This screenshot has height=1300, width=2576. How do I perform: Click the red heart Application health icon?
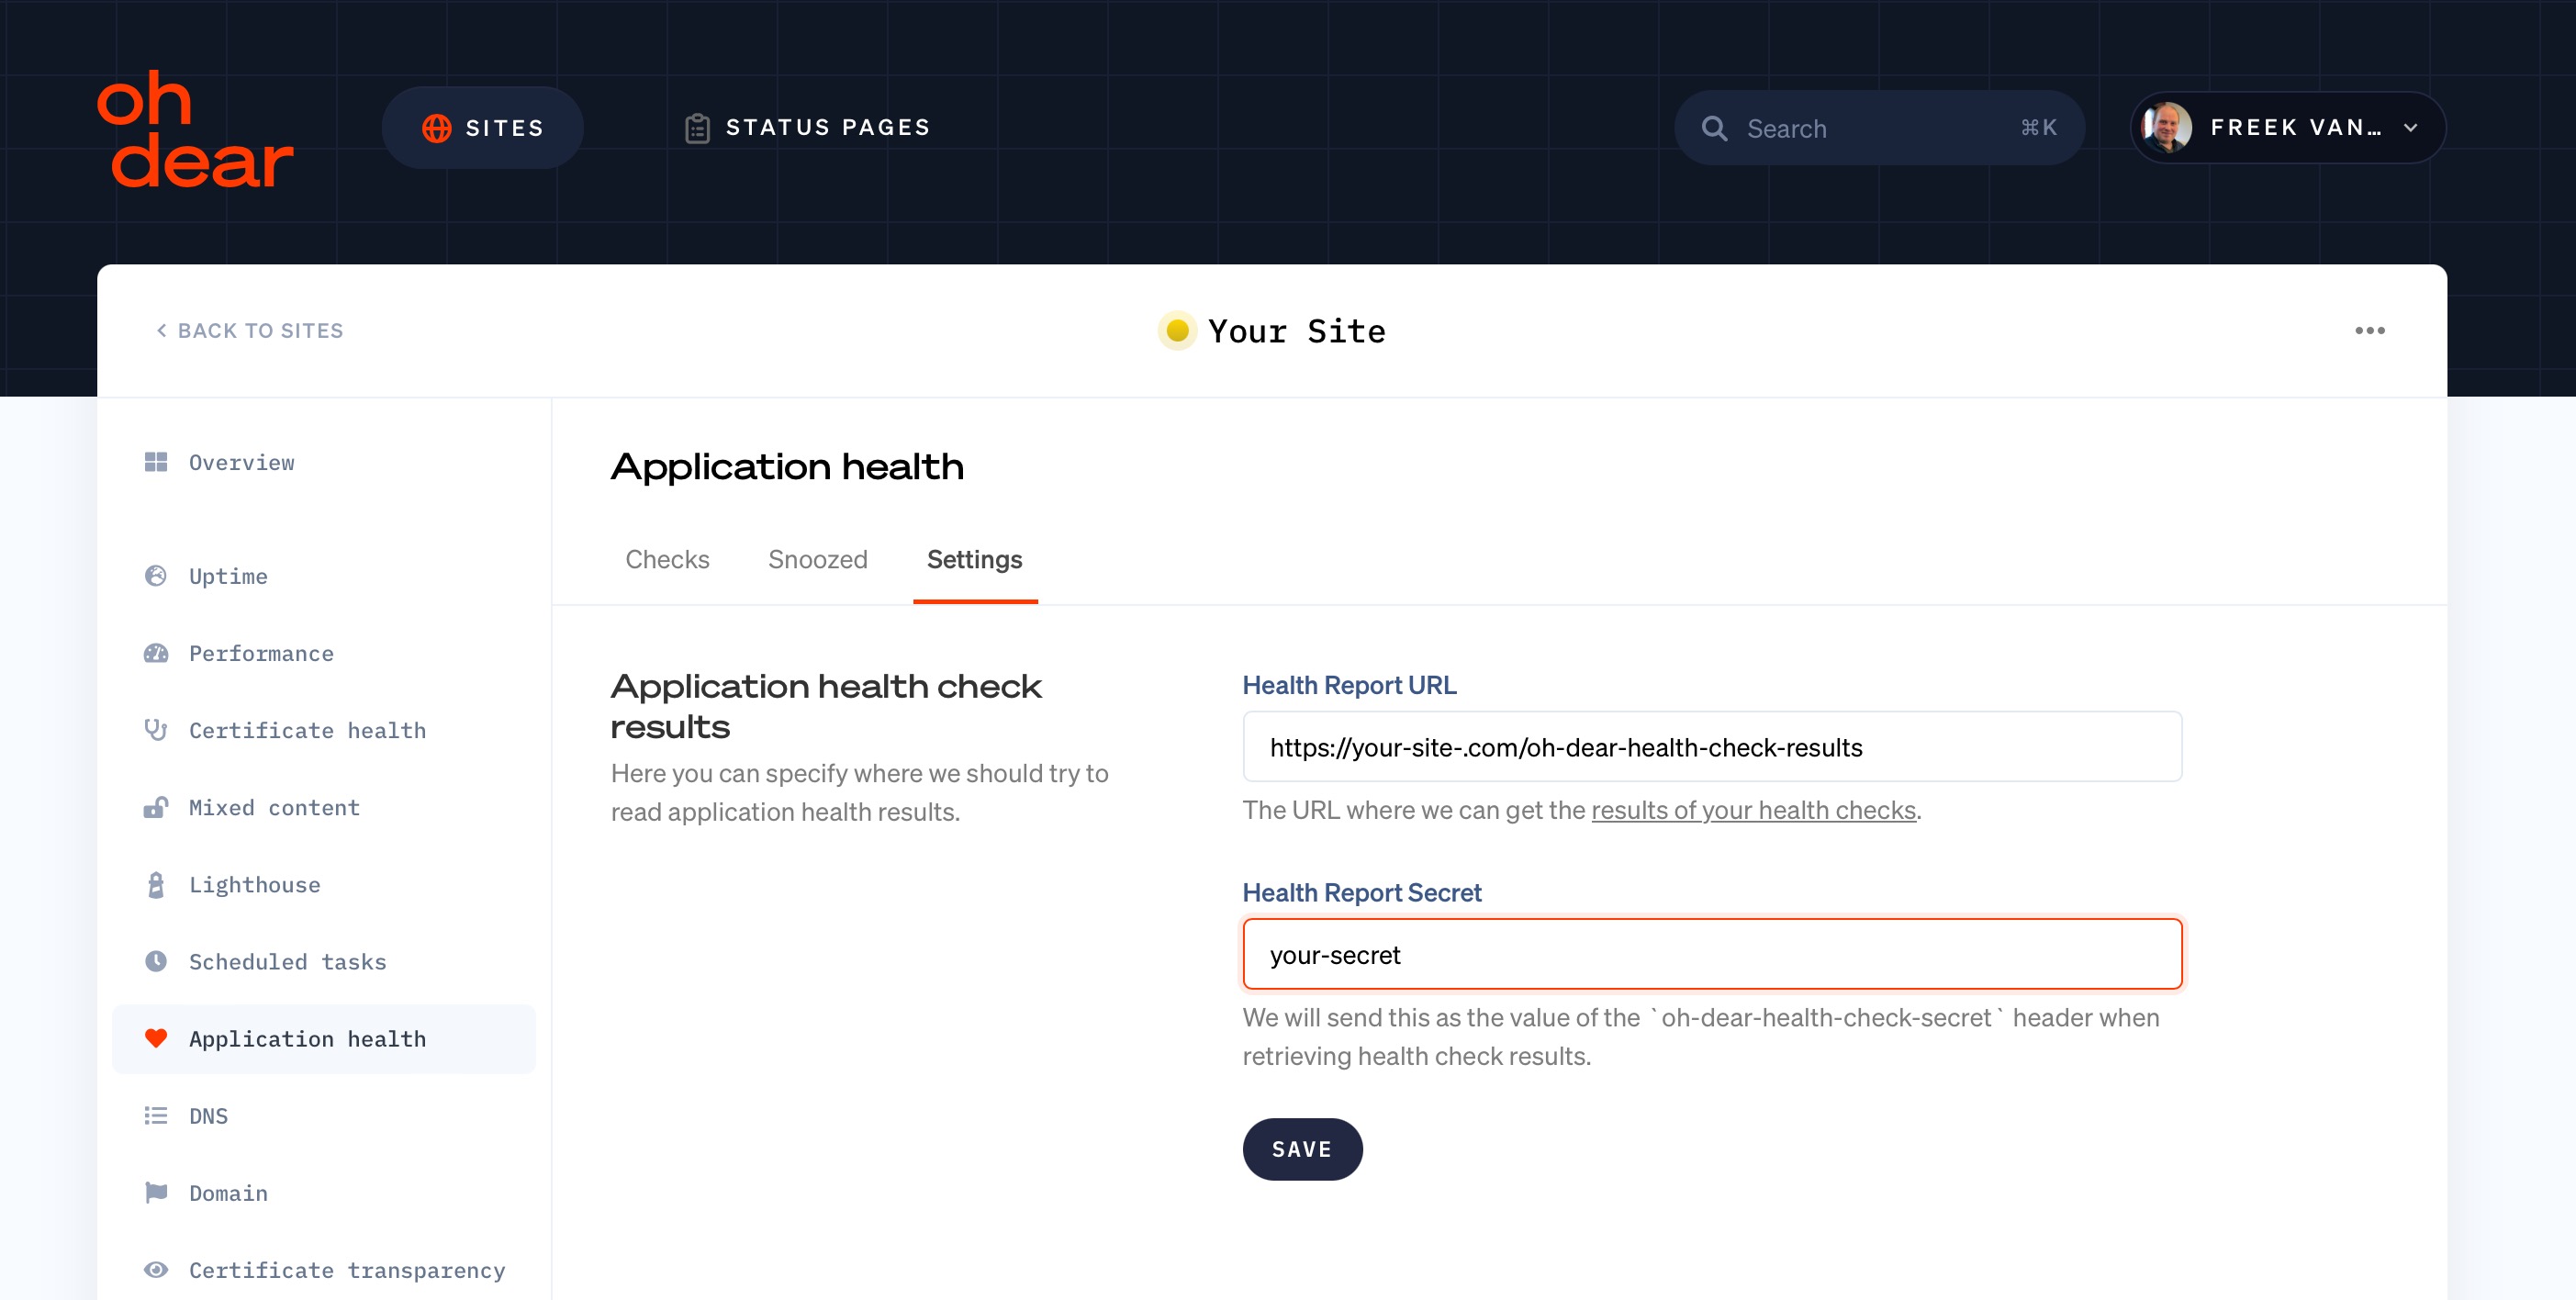[x=156, y=1038]
